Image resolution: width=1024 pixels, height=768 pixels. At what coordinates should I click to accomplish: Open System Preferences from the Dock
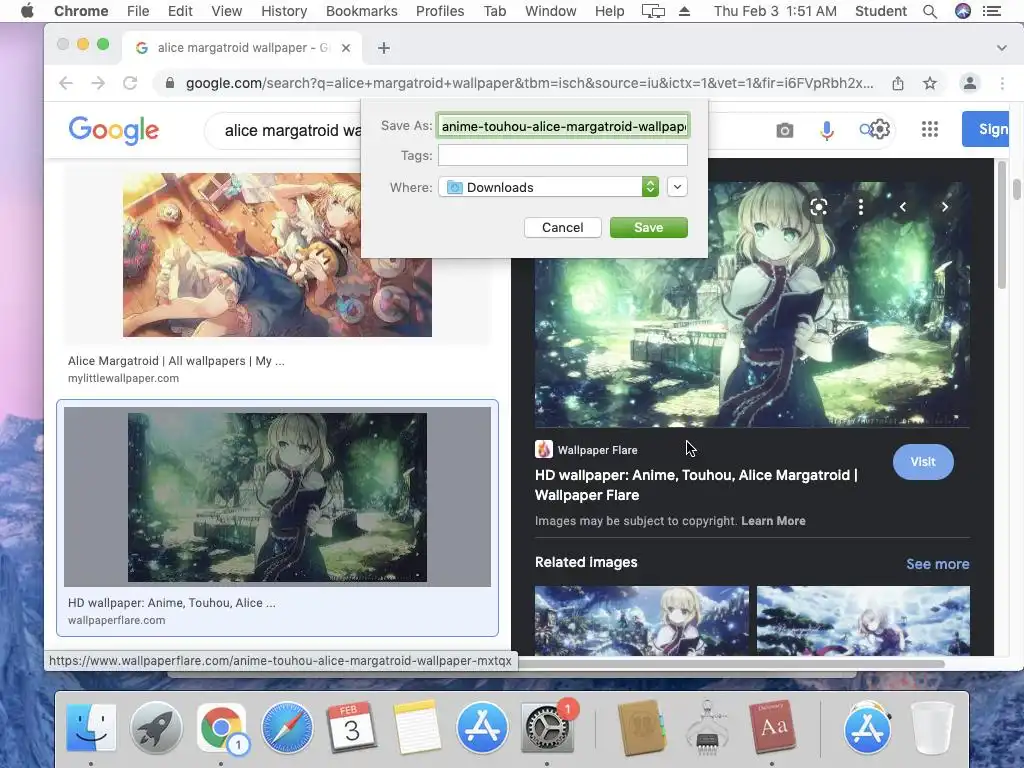tap(547, 727)
